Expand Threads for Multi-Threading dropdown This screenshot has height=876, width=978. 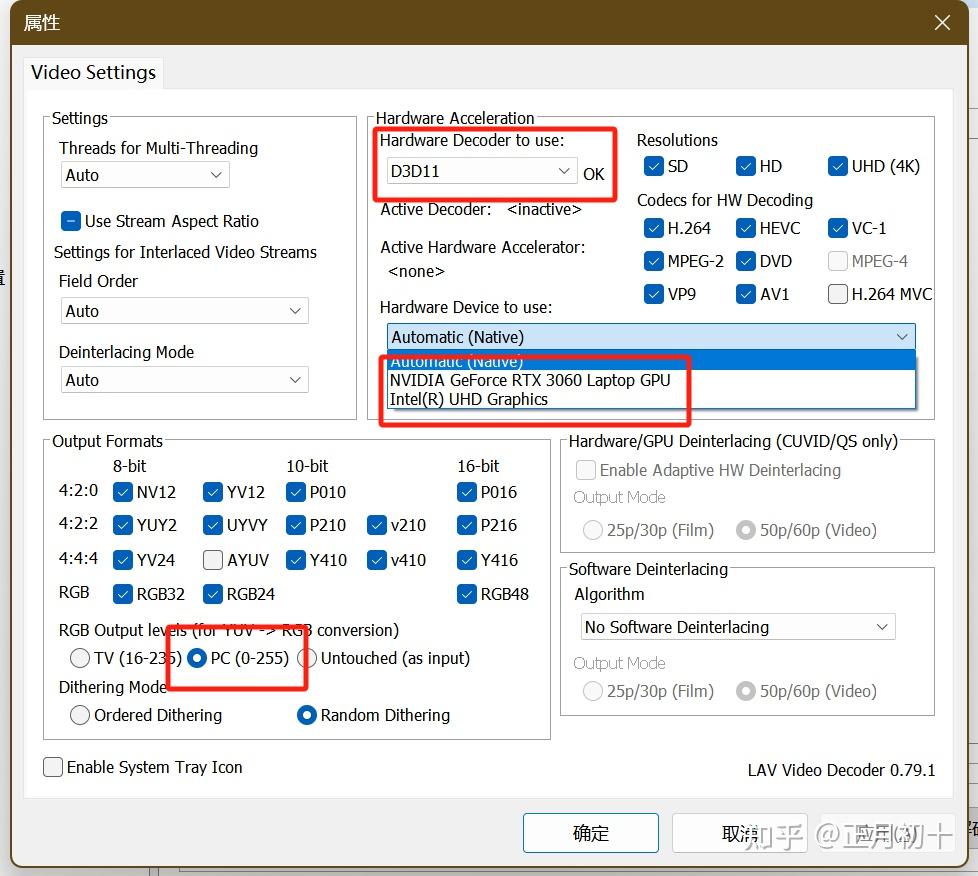click(x=145, y=175)
